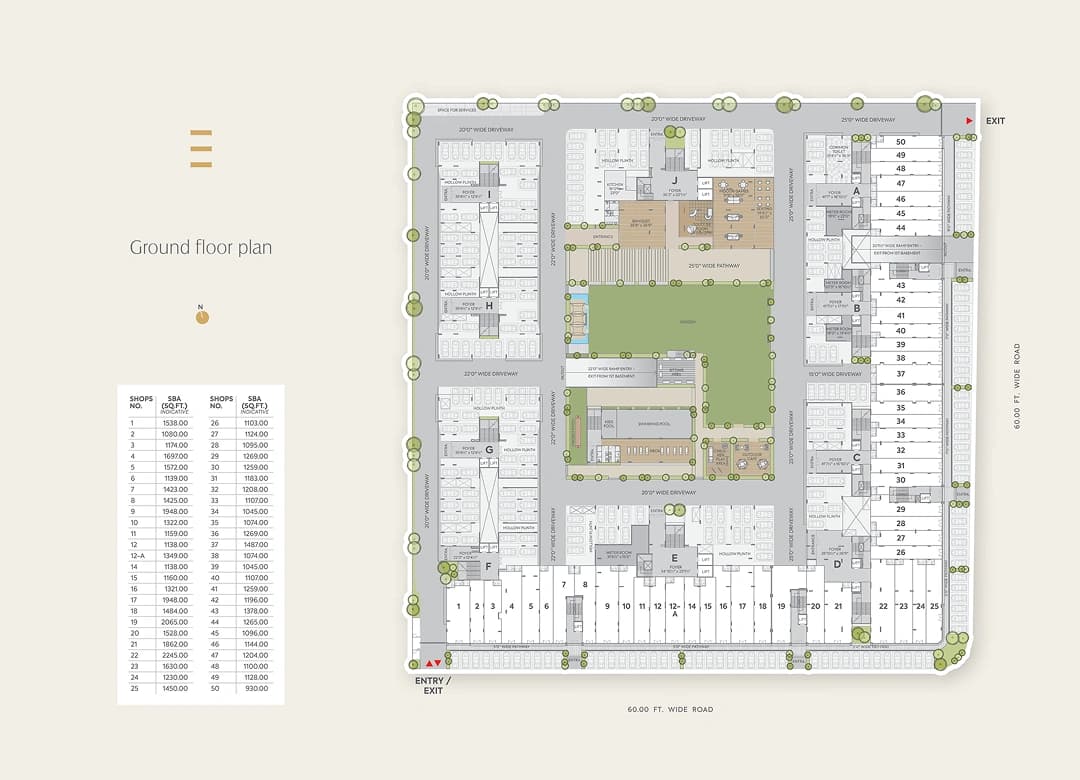Click shop 19 on the floor plan
The image size is (1080, 780).
[x=781, y=606]
